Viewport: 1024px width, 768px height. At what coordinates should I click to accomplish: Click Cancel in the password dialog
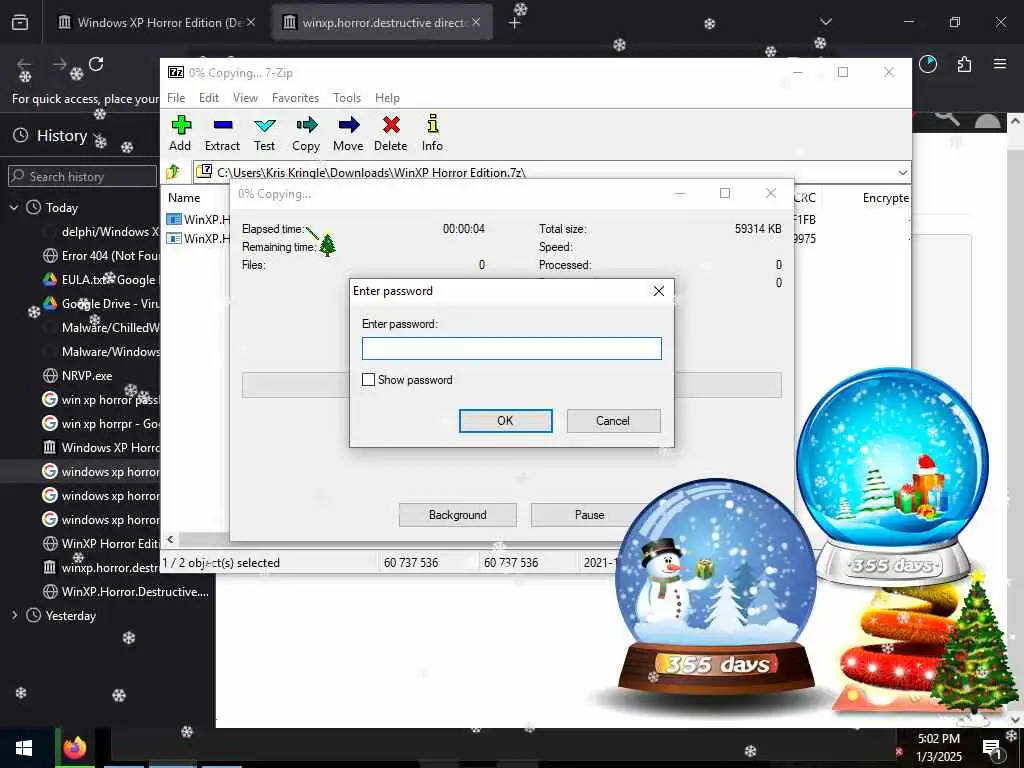613,421
